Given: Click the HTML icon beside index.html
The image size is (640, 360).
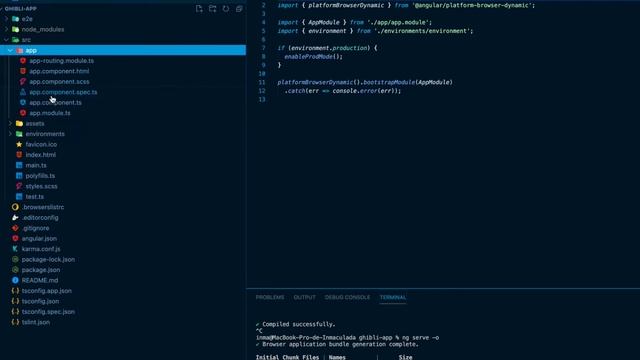Looking at the screenshot, I should click(19, 155).
